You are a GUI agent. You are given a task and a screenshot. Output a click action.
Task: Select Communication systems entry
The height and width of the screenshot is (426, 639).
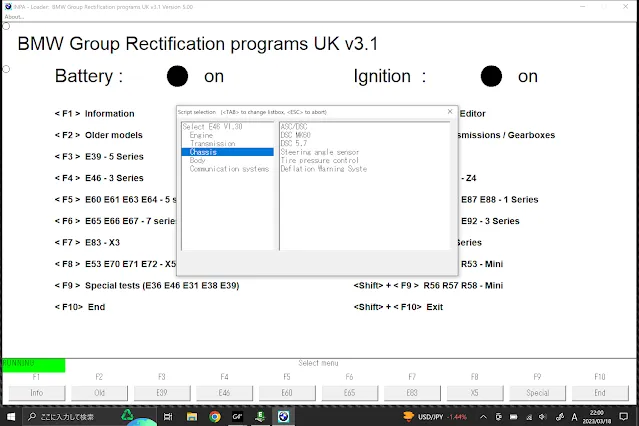229,169
